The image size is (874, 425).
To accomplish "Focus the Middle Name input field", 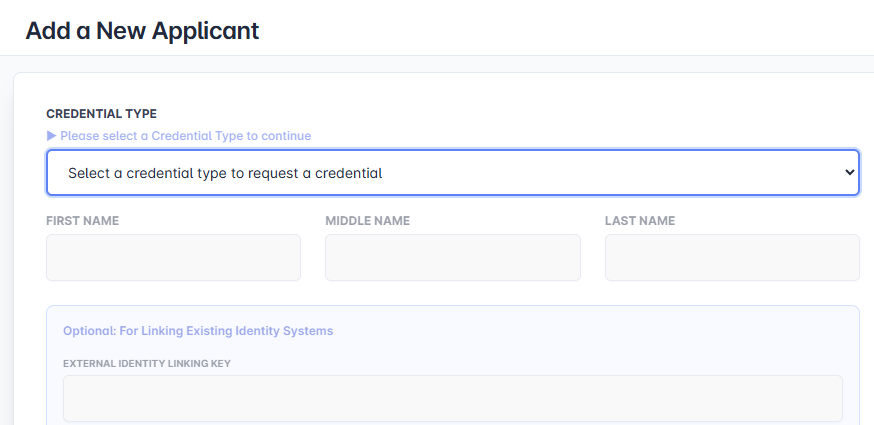I will [452, 258].
